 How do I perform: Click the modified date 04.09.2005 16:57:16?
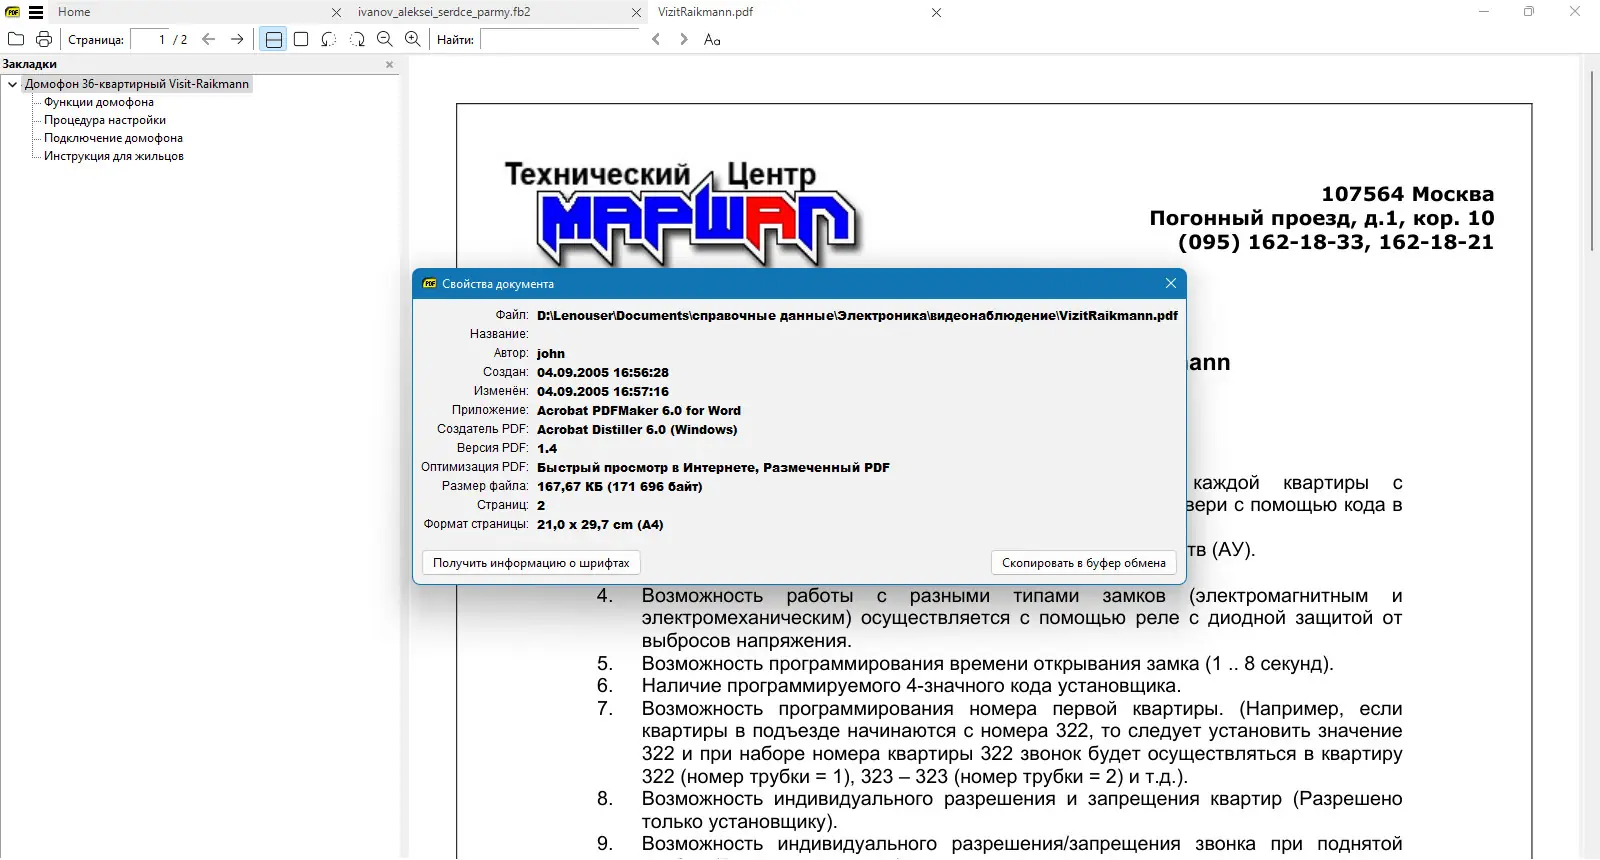click(603, 391)
